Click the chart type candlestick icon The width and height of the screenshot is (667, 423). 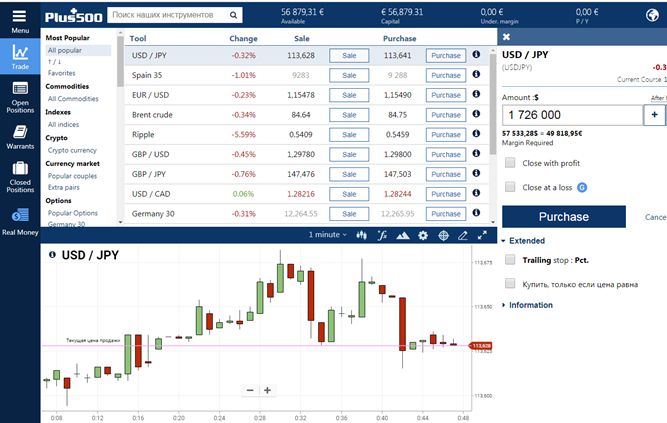(x=361, y=235)
